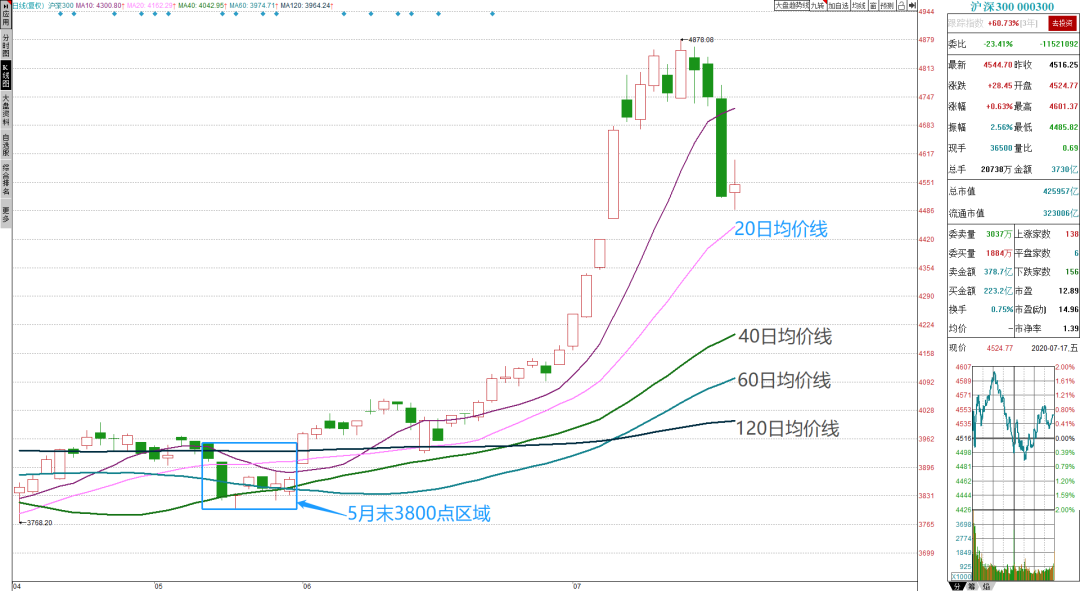Open 综合排名 ranking tab
The width and height of the screenshot is (1080, 591).
(x=6, y=179)
